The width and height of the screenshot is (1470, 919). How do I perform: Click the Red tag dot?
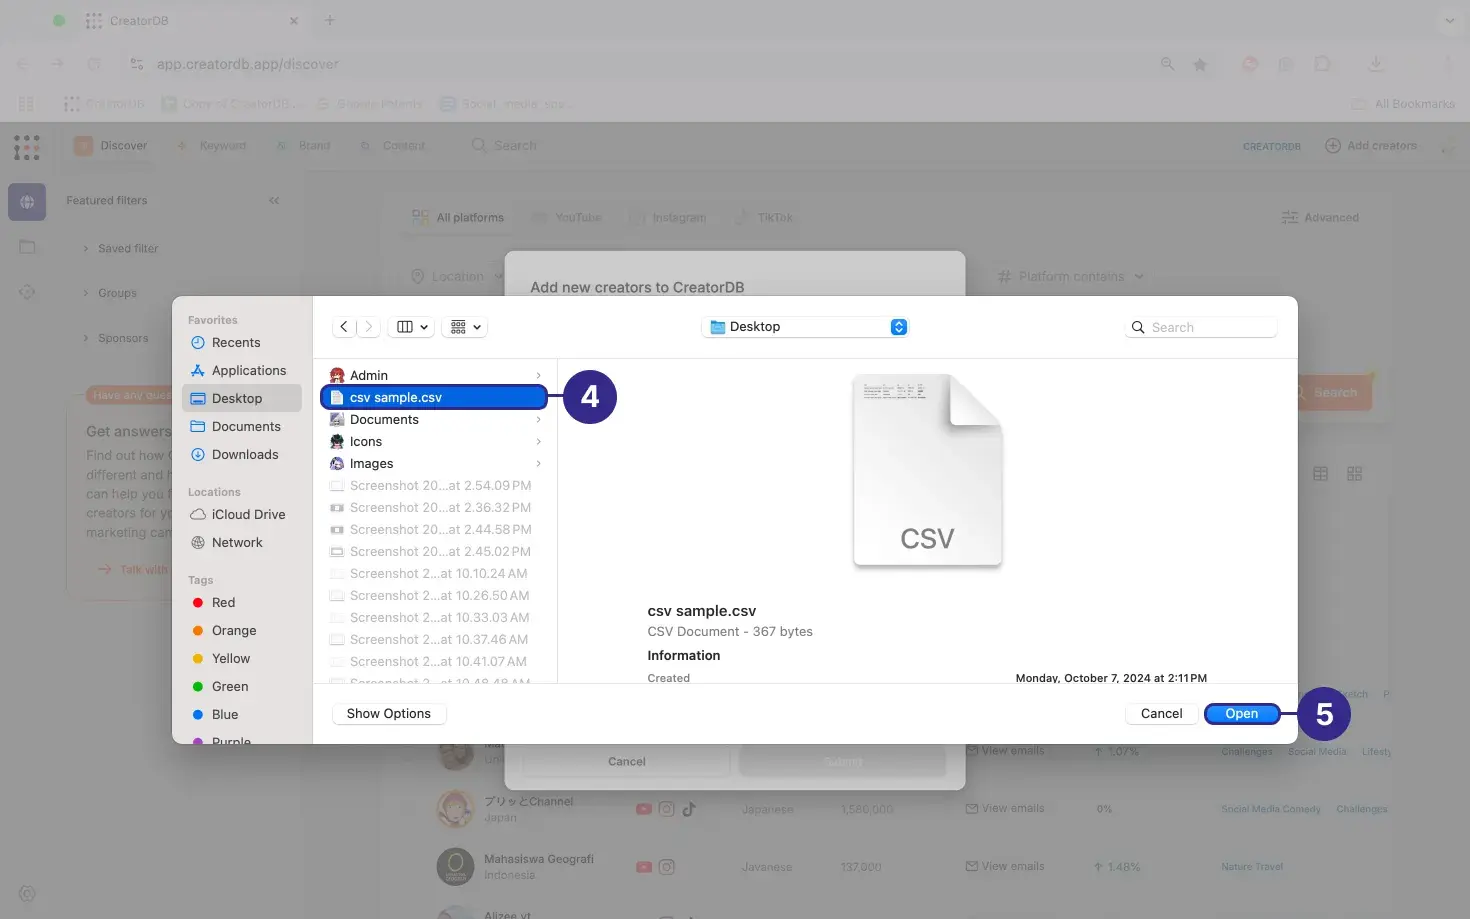tap(198, 602)
